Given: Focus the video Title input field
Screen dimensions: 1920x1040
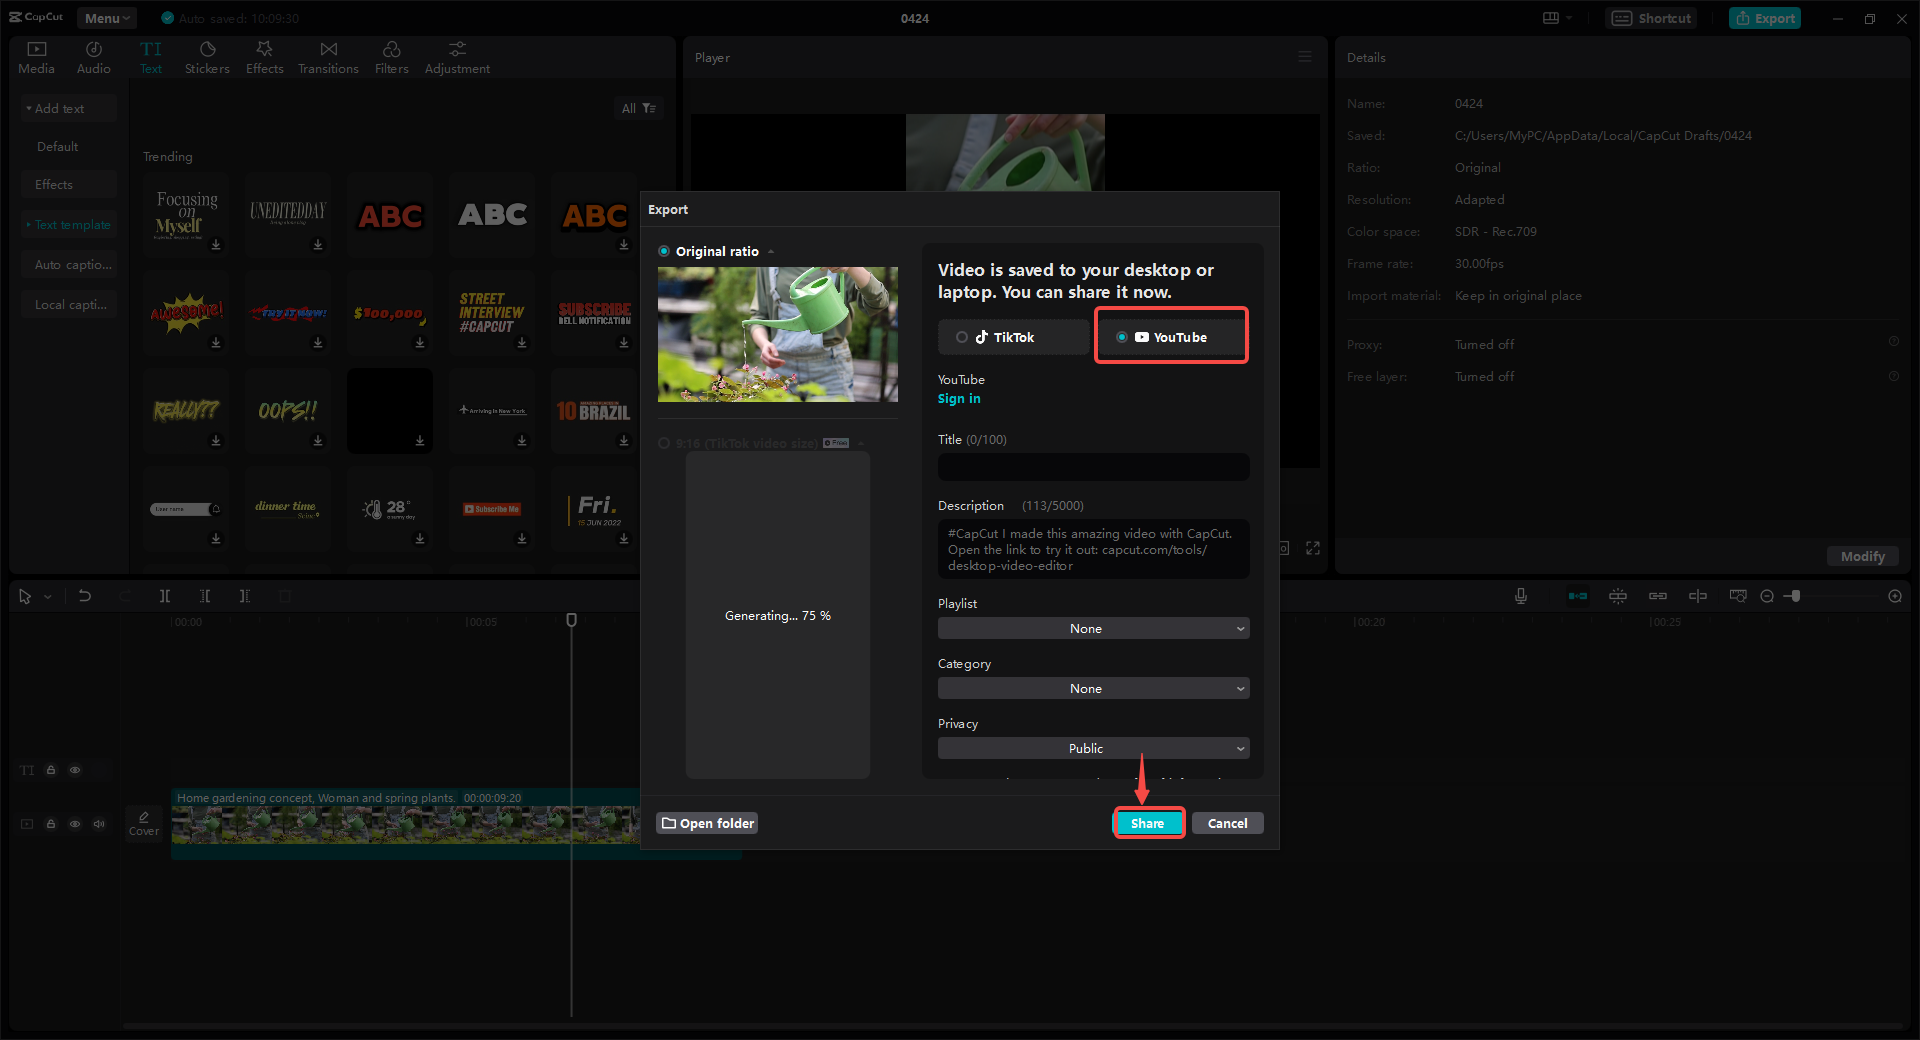Looking at the screenshot, I should (x=1093, y=467).
